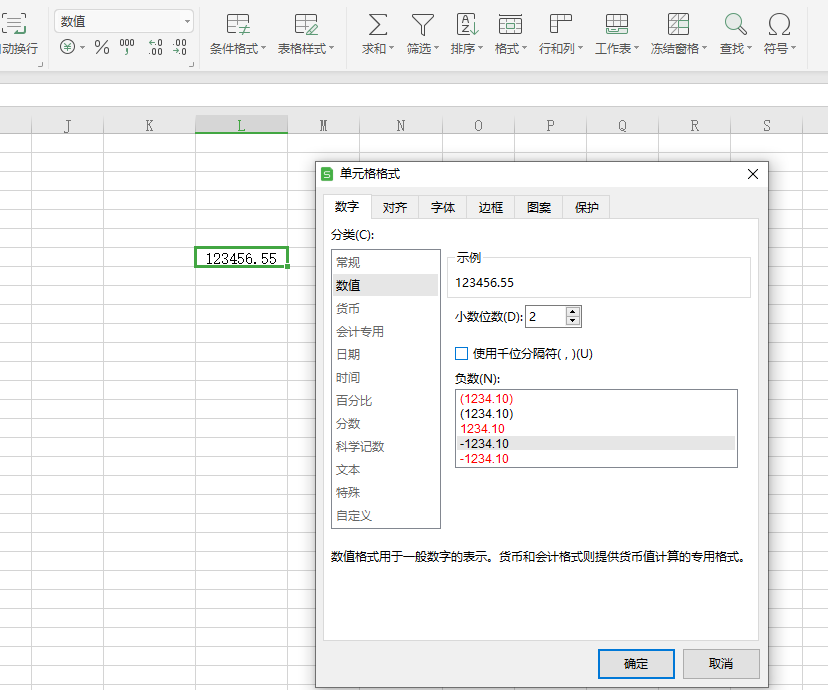Select the cell containing 123456.55
Screen dimensions: 828x690
(241, 258)
